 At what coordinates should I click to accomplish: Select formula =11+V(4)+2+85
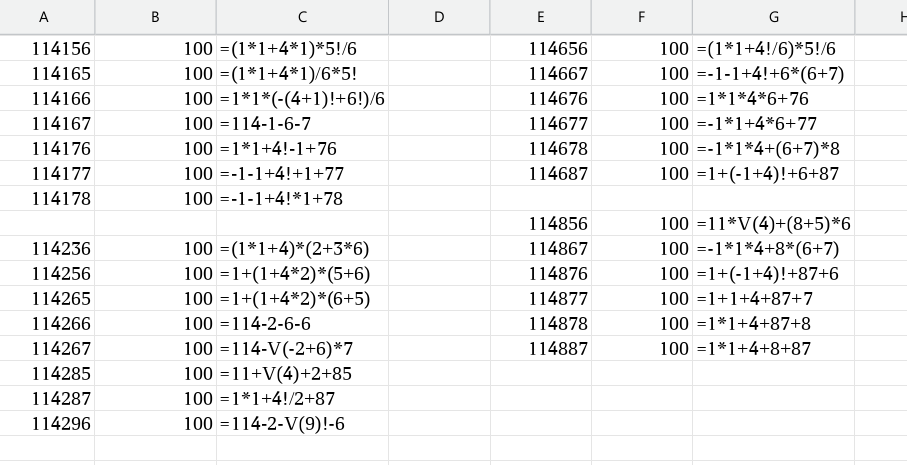(302, 374)
